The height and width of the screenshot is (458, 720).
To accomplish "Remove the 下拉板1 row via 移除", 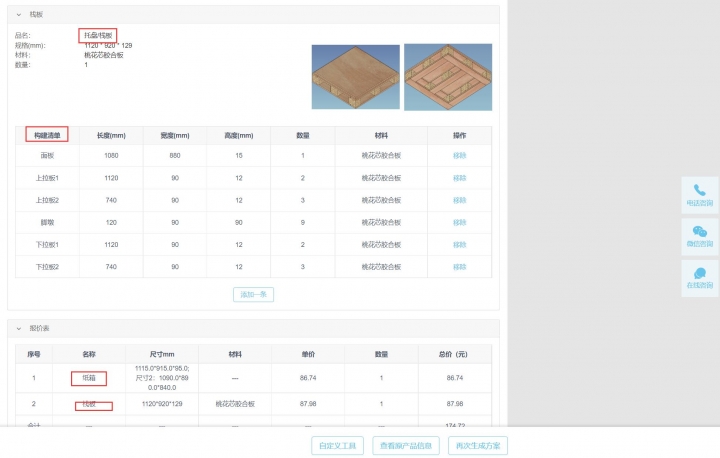I will (459, 245).
